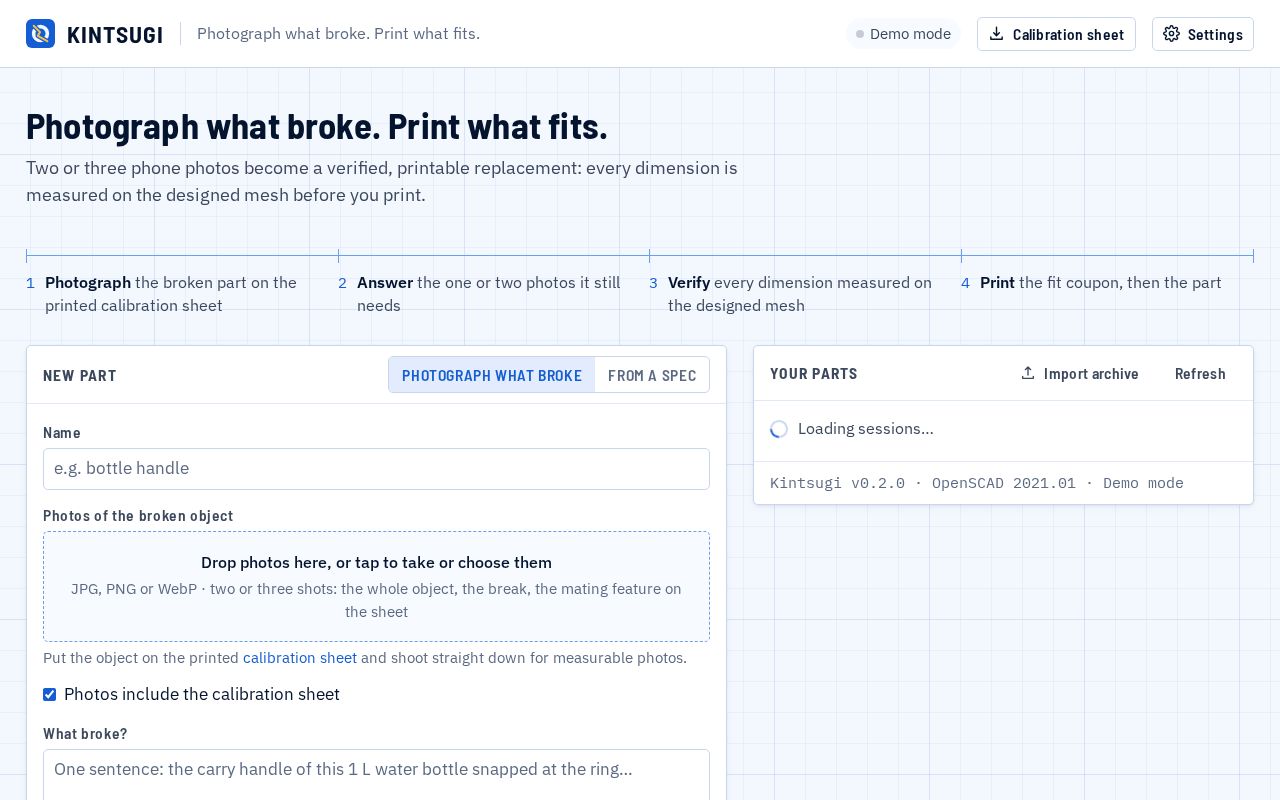
Task: Click the Refresh button in Your Parts
Action: (x=1200, y=373)
